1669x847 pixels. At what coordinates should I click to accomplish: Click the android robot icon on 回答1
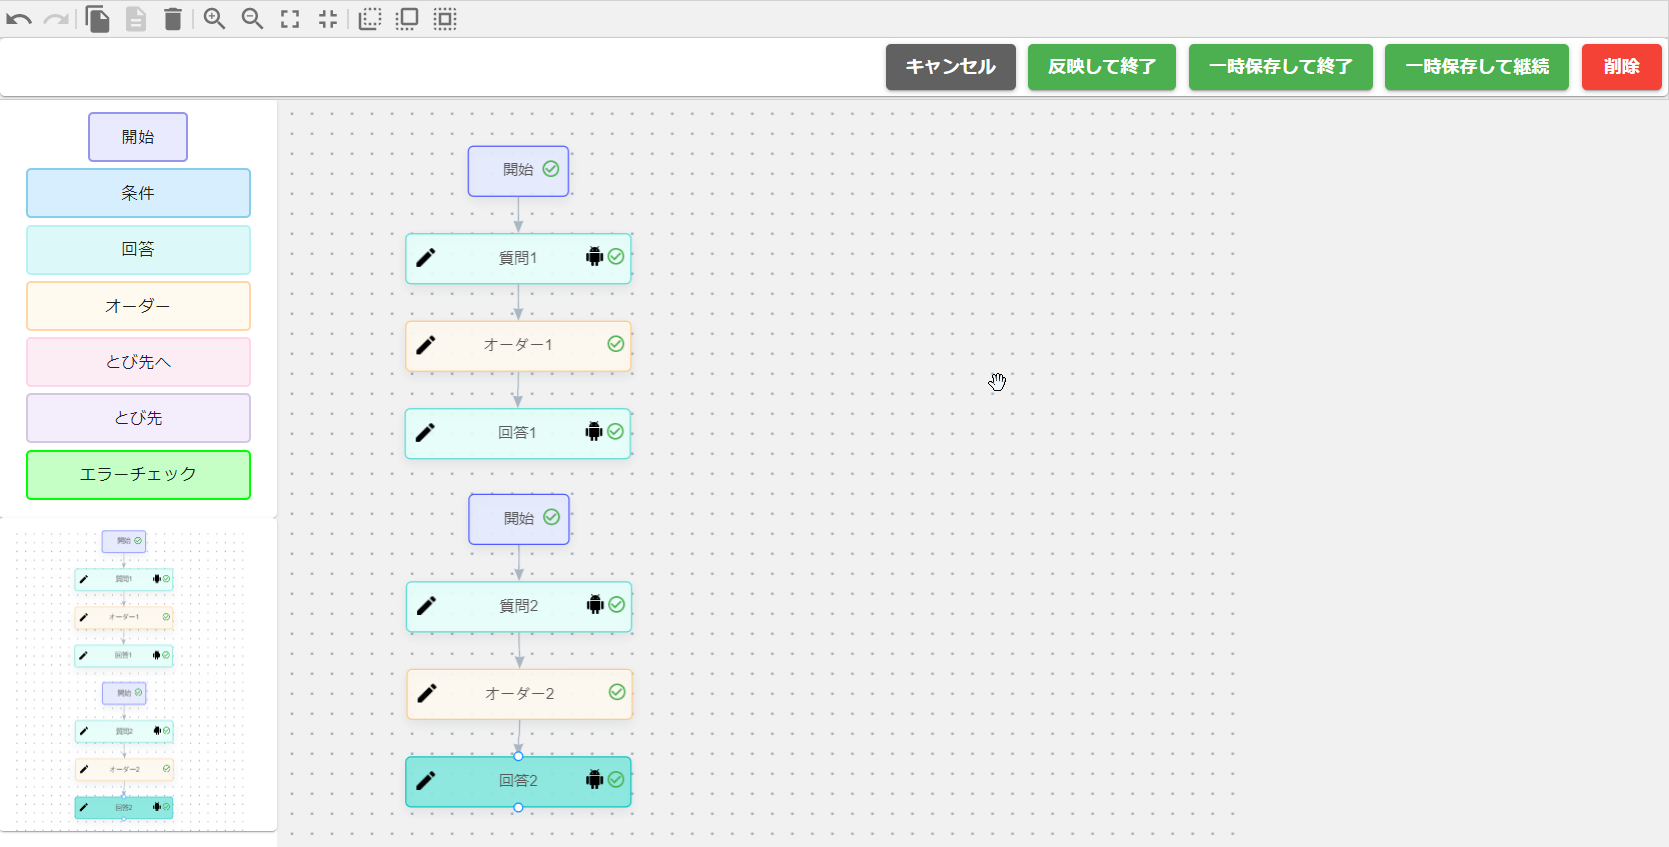point(594,432)
